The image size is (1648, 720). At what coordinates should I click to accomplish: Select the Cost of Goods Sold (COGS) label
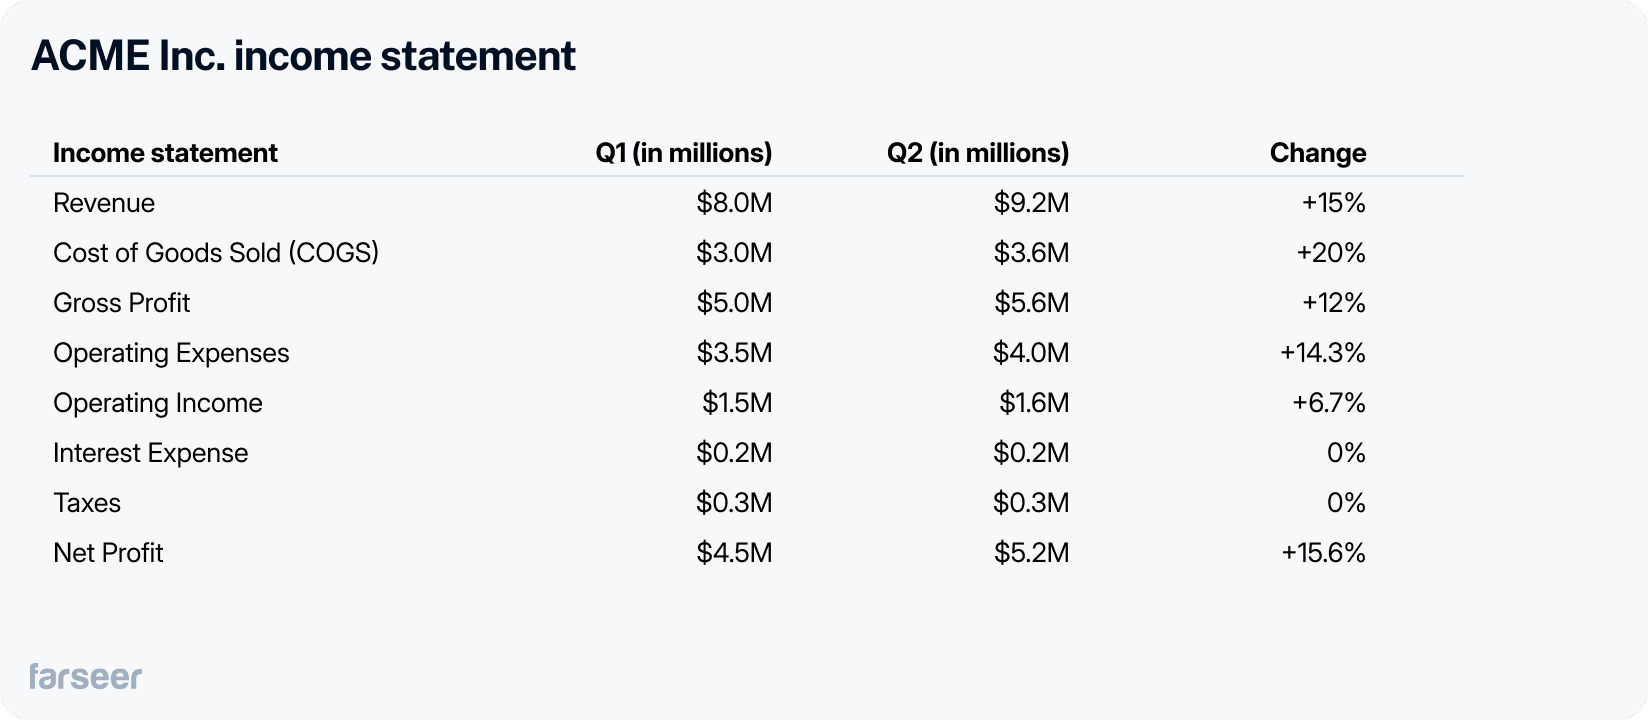[216, 253]
